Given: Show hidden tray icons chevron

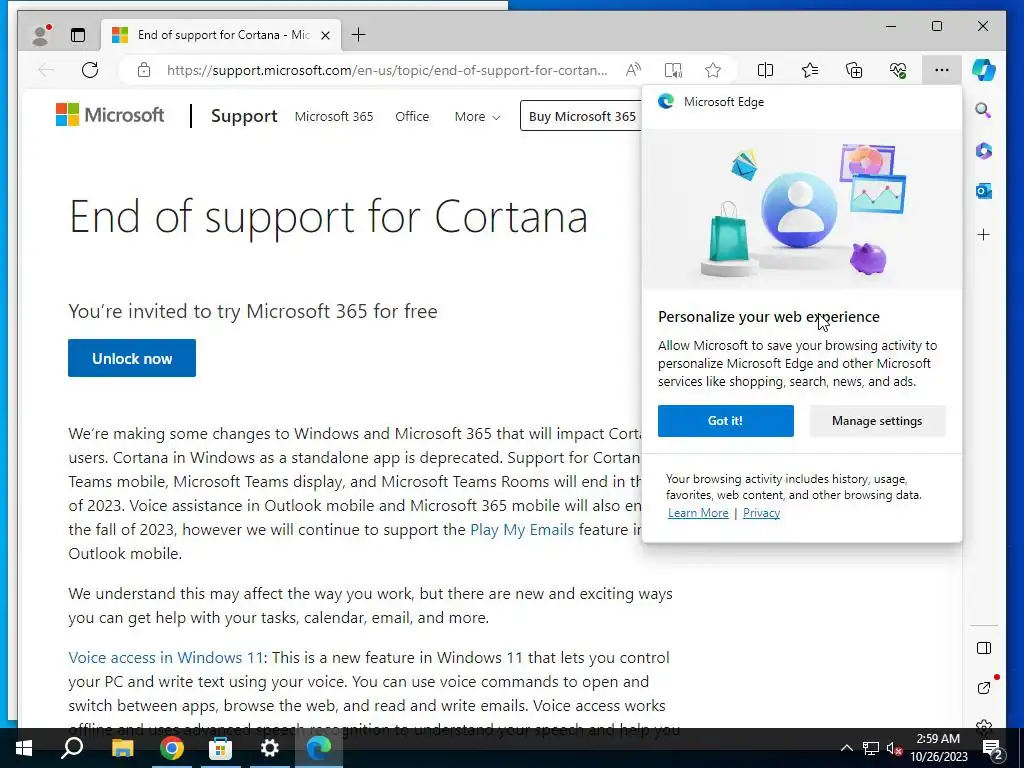Looking at the screenshot, I should tap(846, 748).
